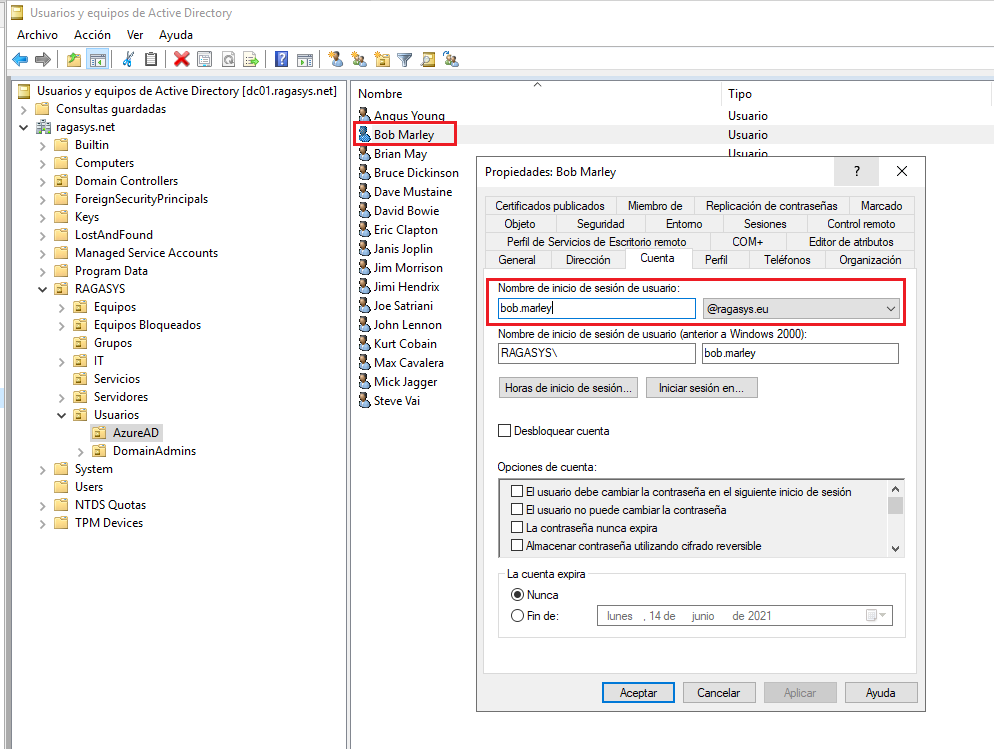Select the Create New Organizational Unit icon
Screen dimensions: 994x749
pos(382,59)
